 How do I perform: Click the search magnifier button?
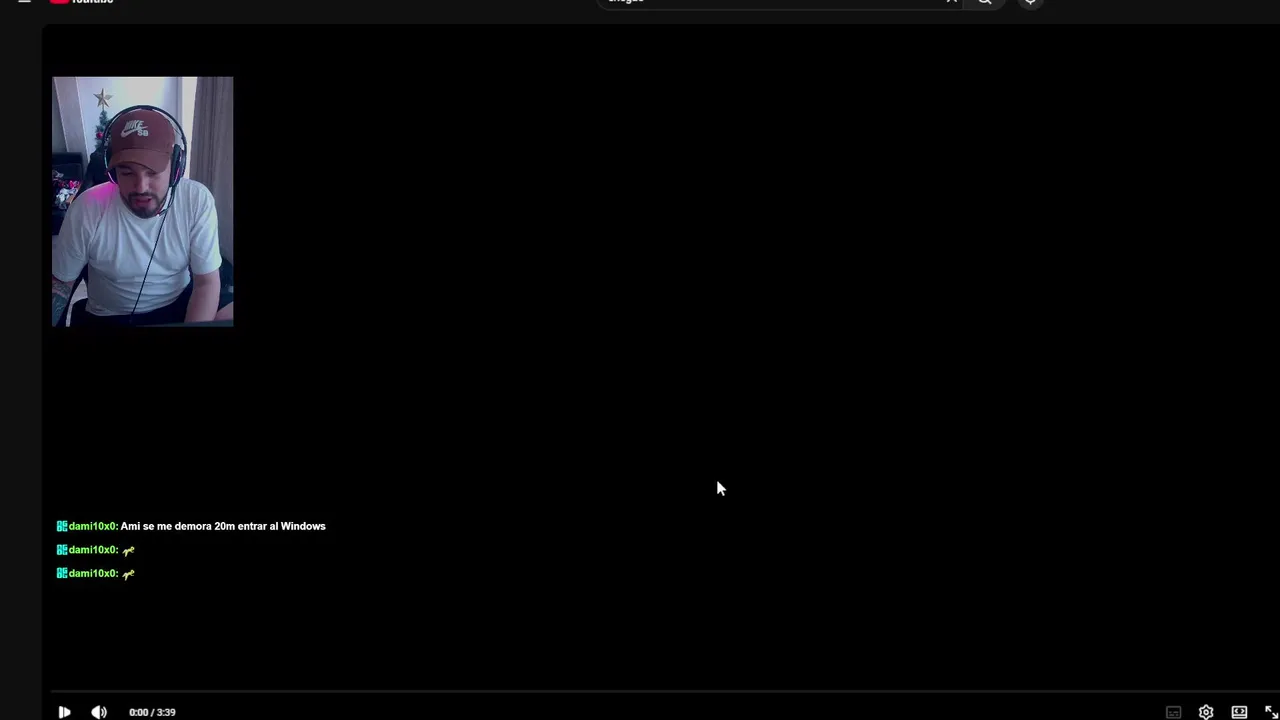(x=985, y=2)
